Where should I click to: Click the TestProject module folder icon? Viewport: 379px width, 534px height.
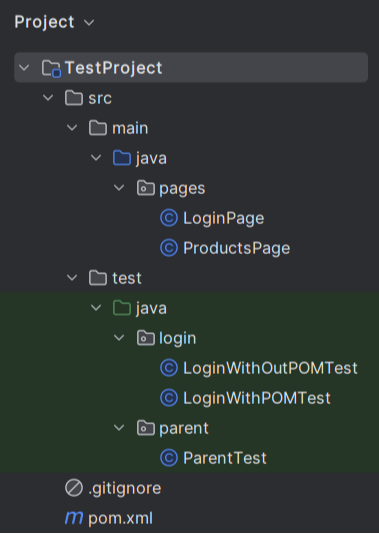coord(51,68)
